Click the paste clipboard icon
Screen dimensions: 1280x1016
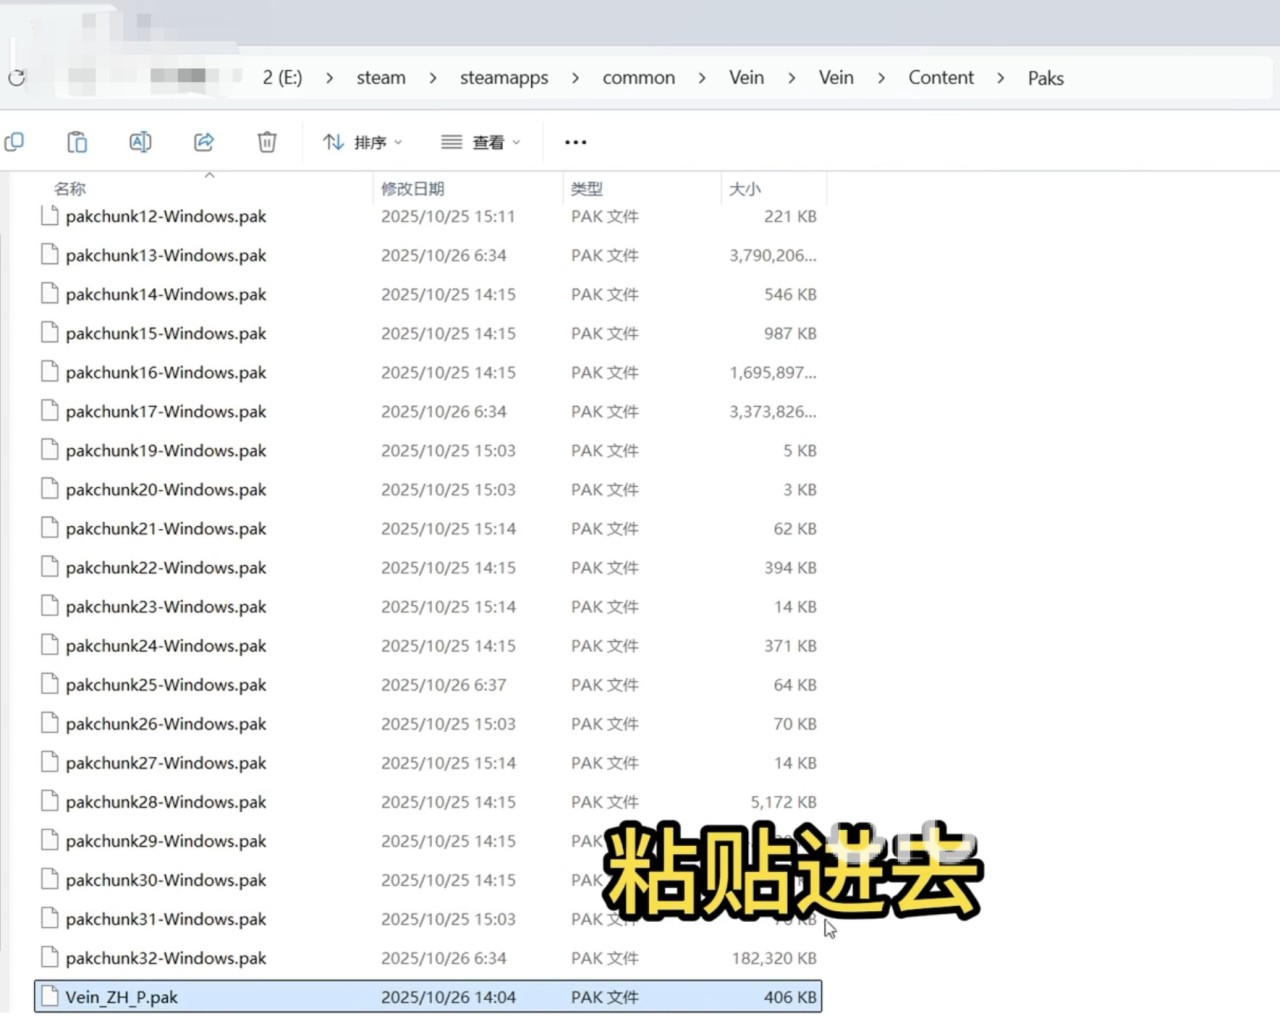click(x=77, y=142)
